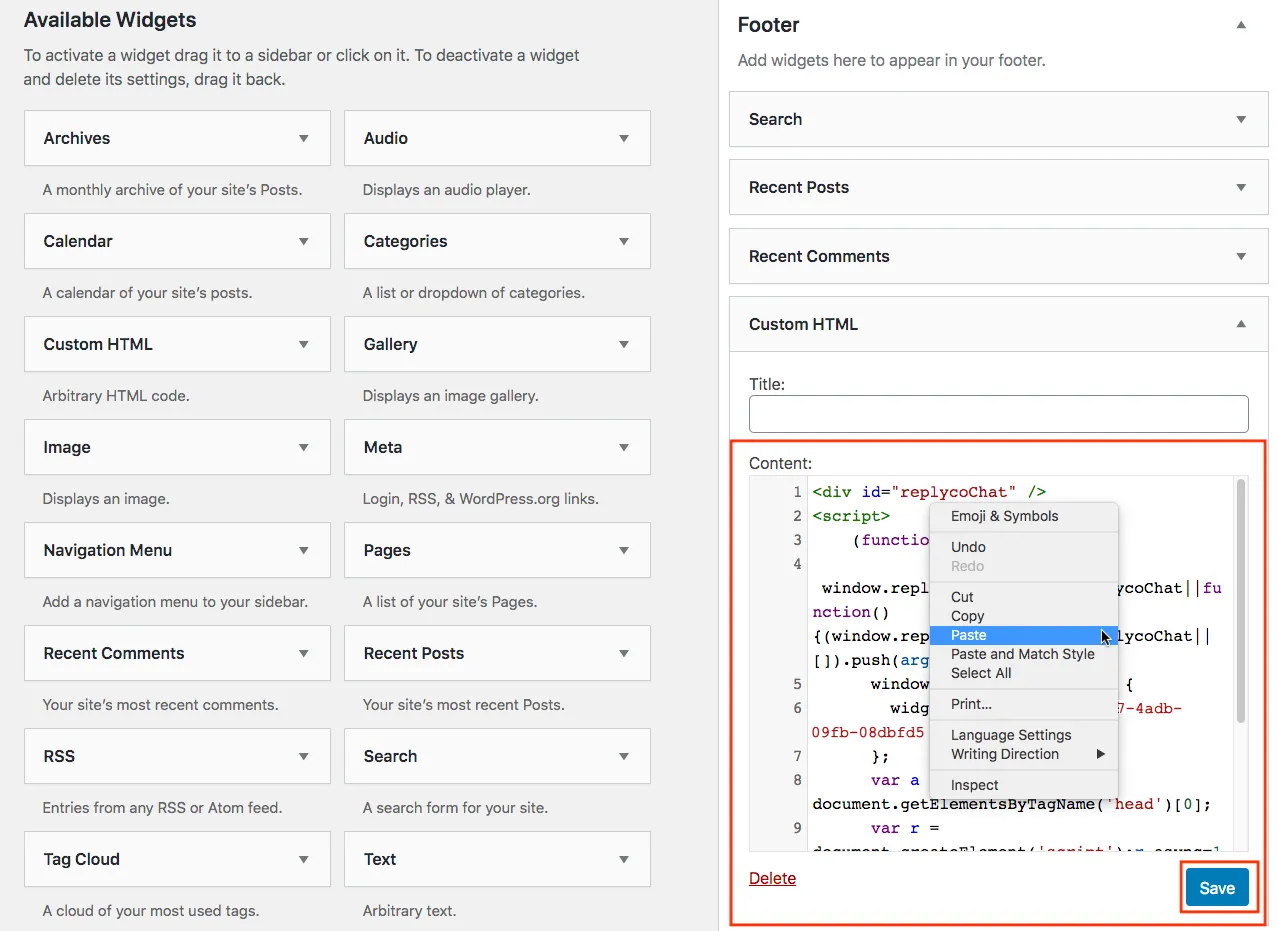1277x931 pixels.
Task: Open Writing Direction submenu arrow
Action: [x=1101, y=754]
